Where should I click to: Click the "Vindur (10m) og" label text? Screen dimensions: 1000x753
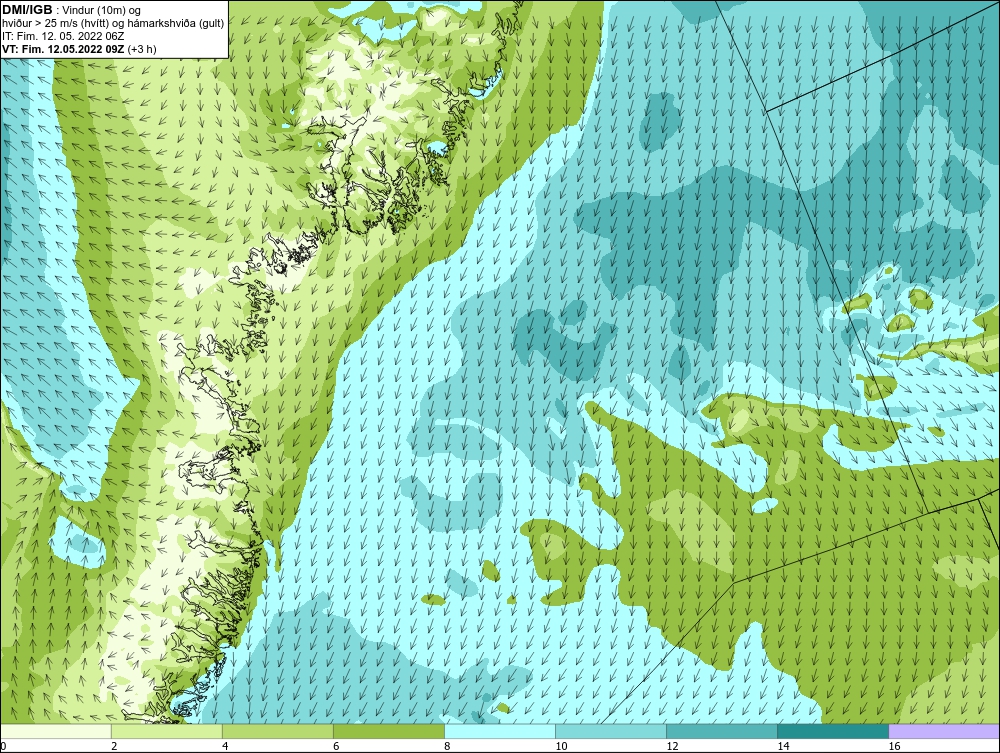point(103,11)
